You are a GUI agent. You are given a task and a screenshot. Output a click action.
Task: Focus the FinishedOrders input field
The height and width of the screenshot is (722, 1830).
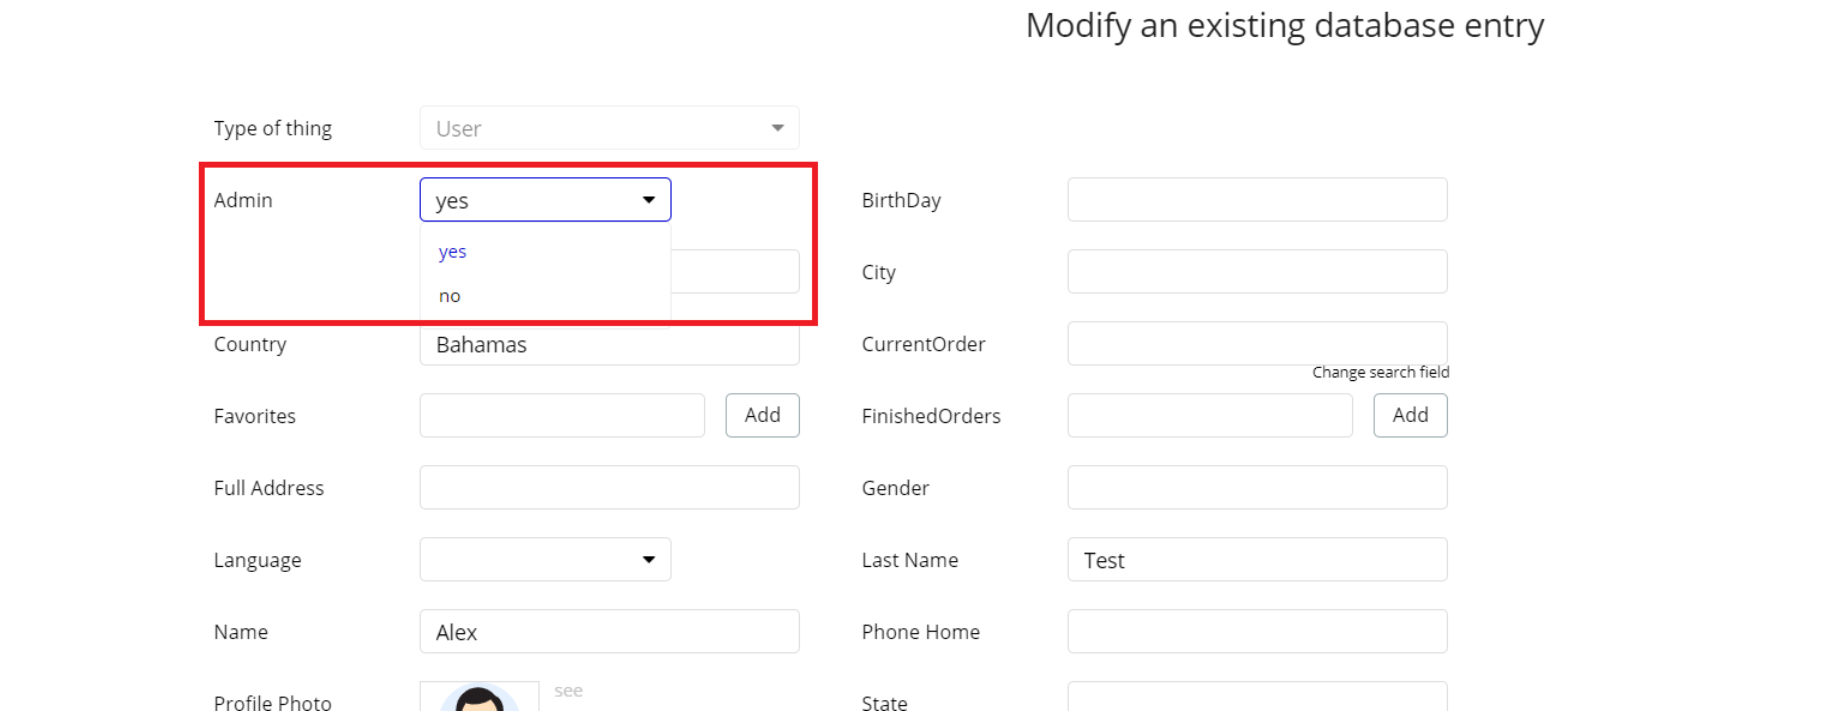tap(1210, 415)
